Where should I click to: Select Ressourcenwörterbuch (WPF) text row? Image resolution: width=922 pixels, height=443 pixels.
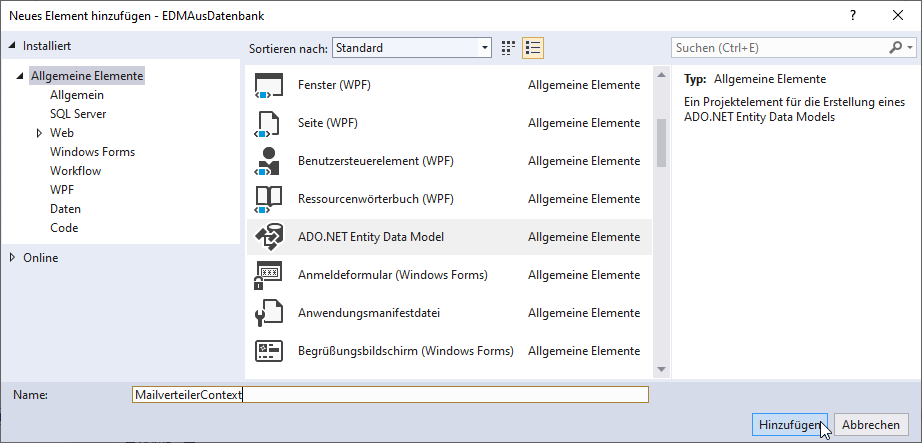tap(376, 199)
